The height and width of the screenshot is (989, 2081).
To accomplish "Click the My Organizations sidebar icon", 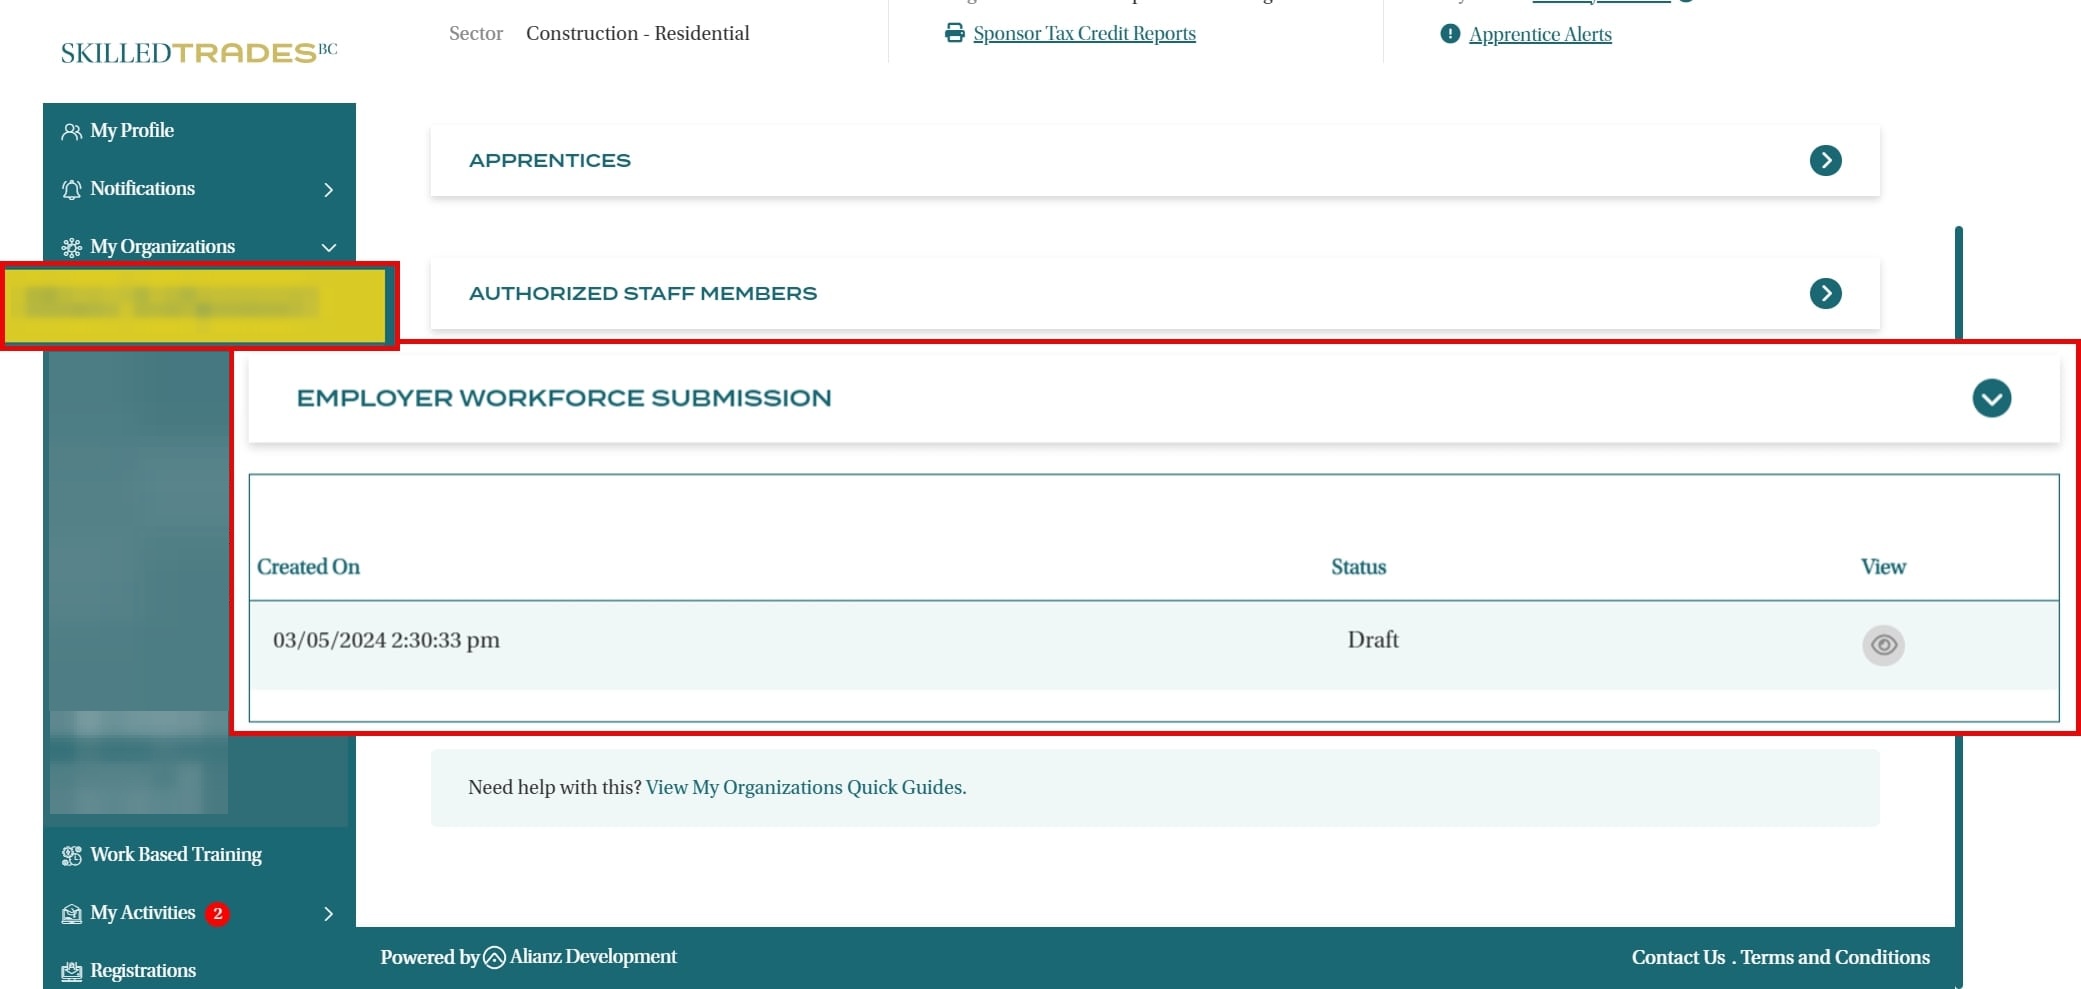I will [x=71, y=247].
